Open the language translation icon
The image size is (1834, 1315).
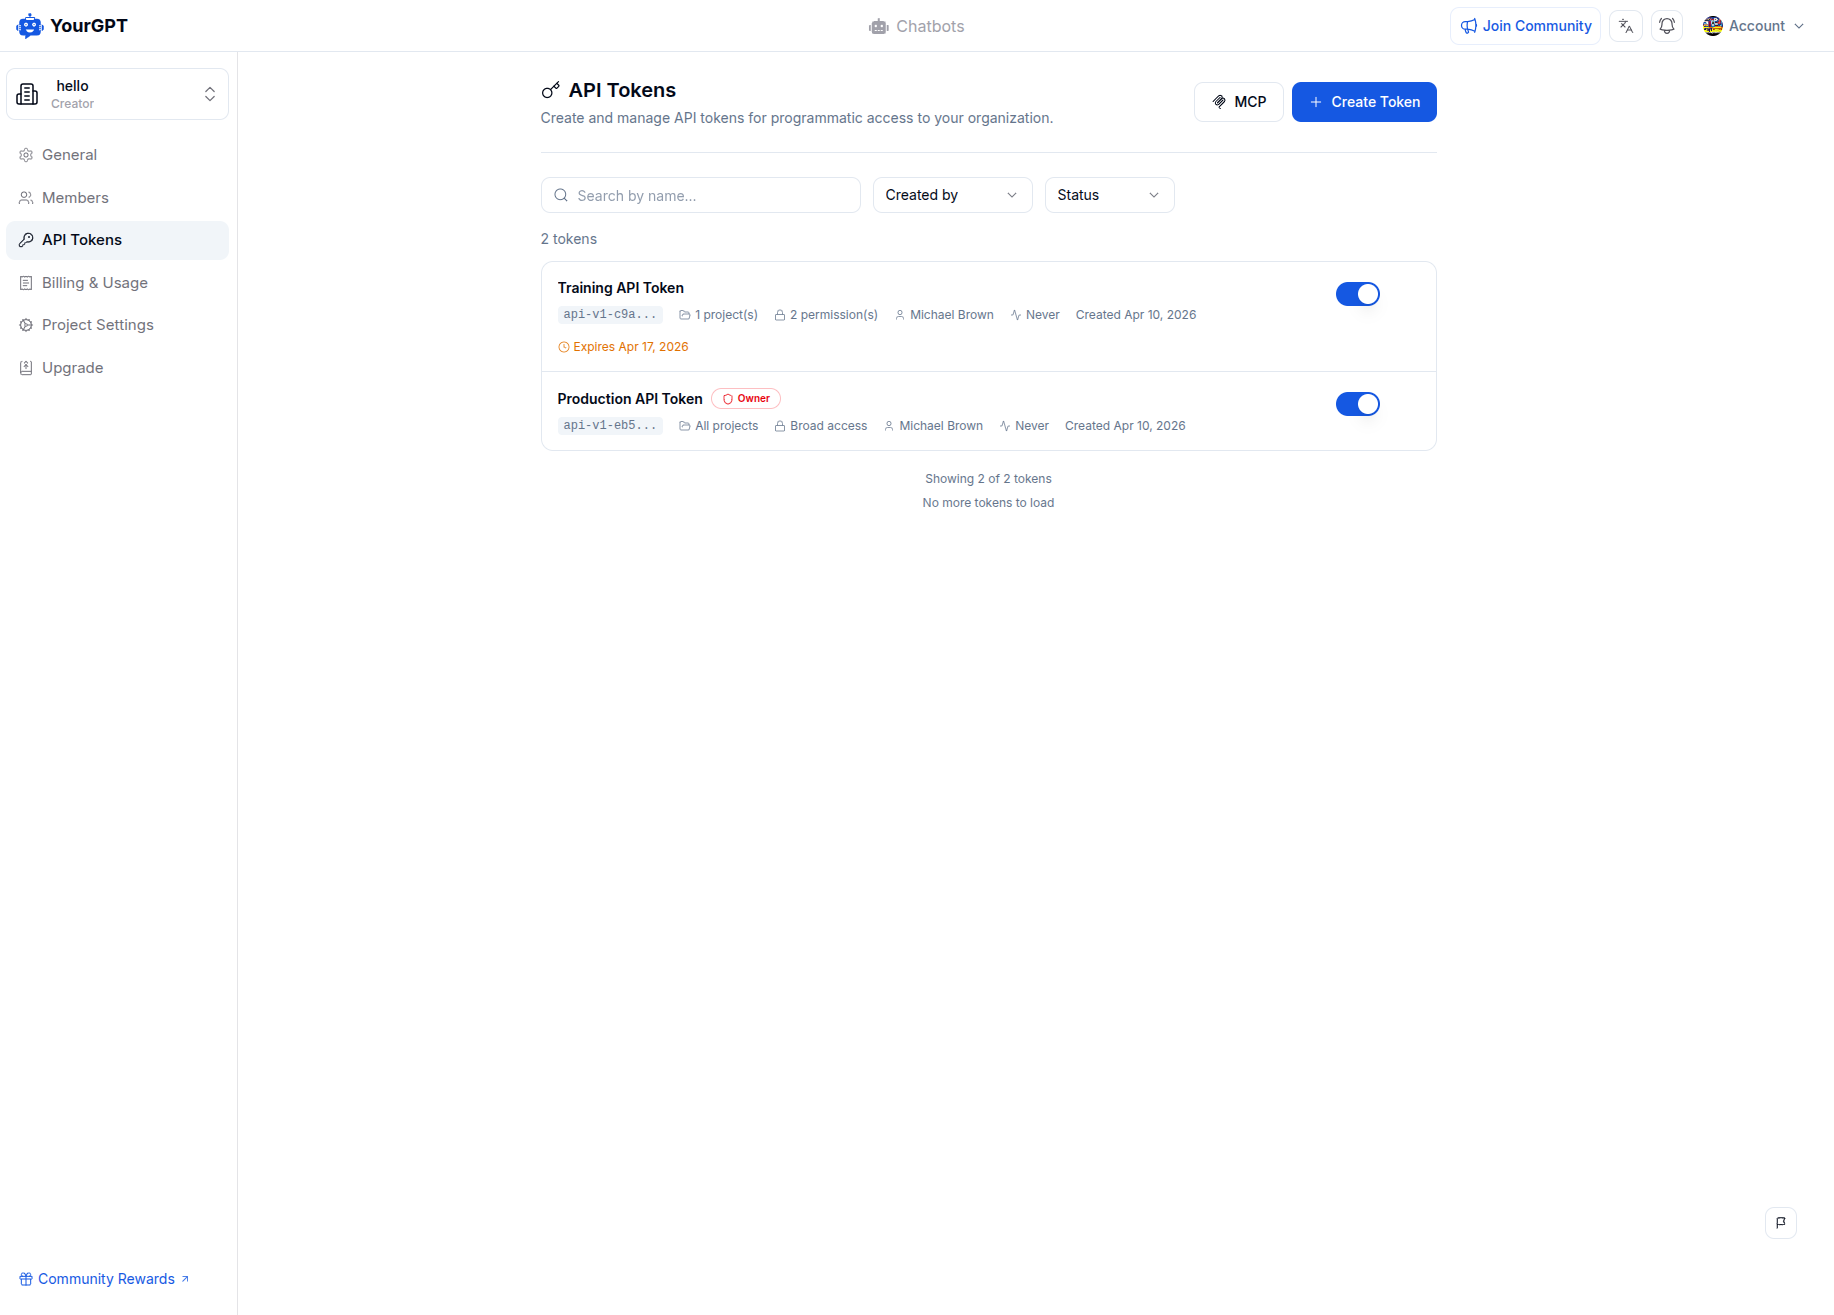coord(1626,26)
